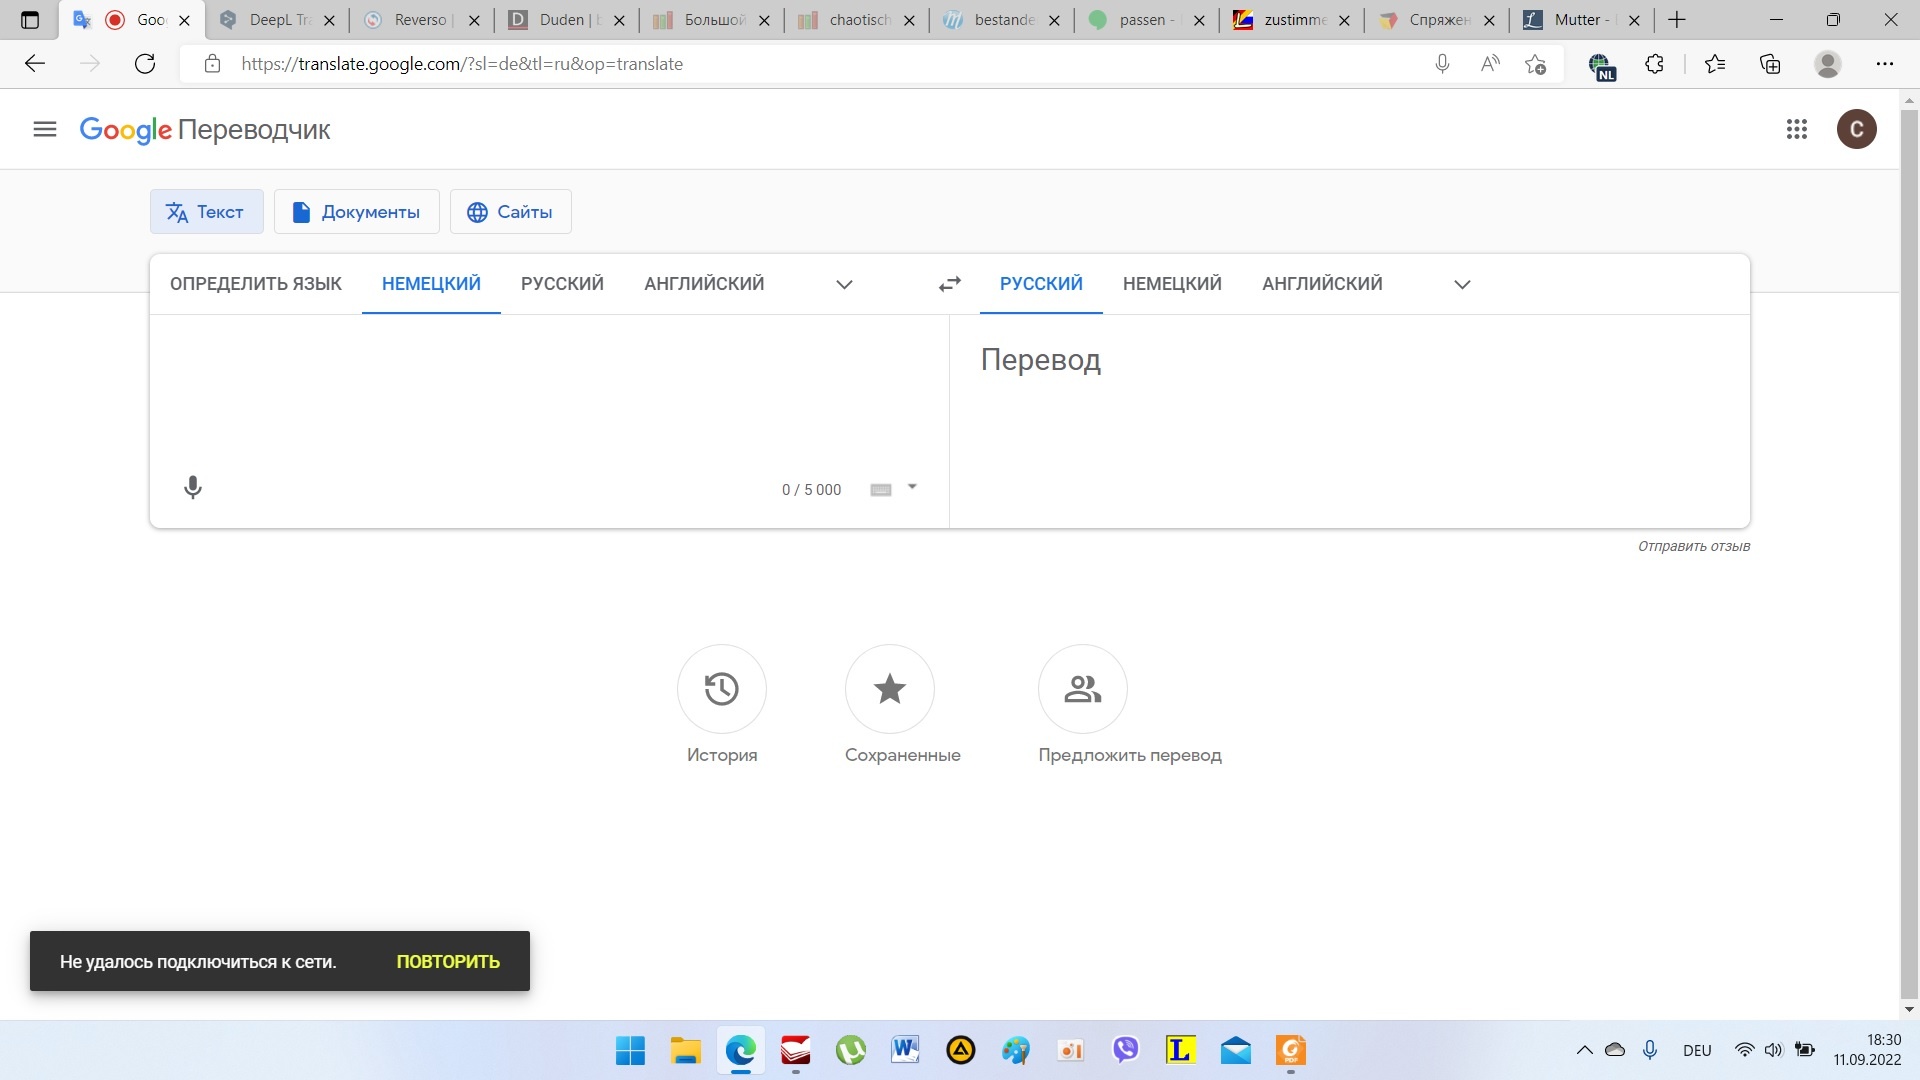Open Favorites list icon
Image resolution: width=1920 pixels, height=1080 pixels.
(1715, 64)
